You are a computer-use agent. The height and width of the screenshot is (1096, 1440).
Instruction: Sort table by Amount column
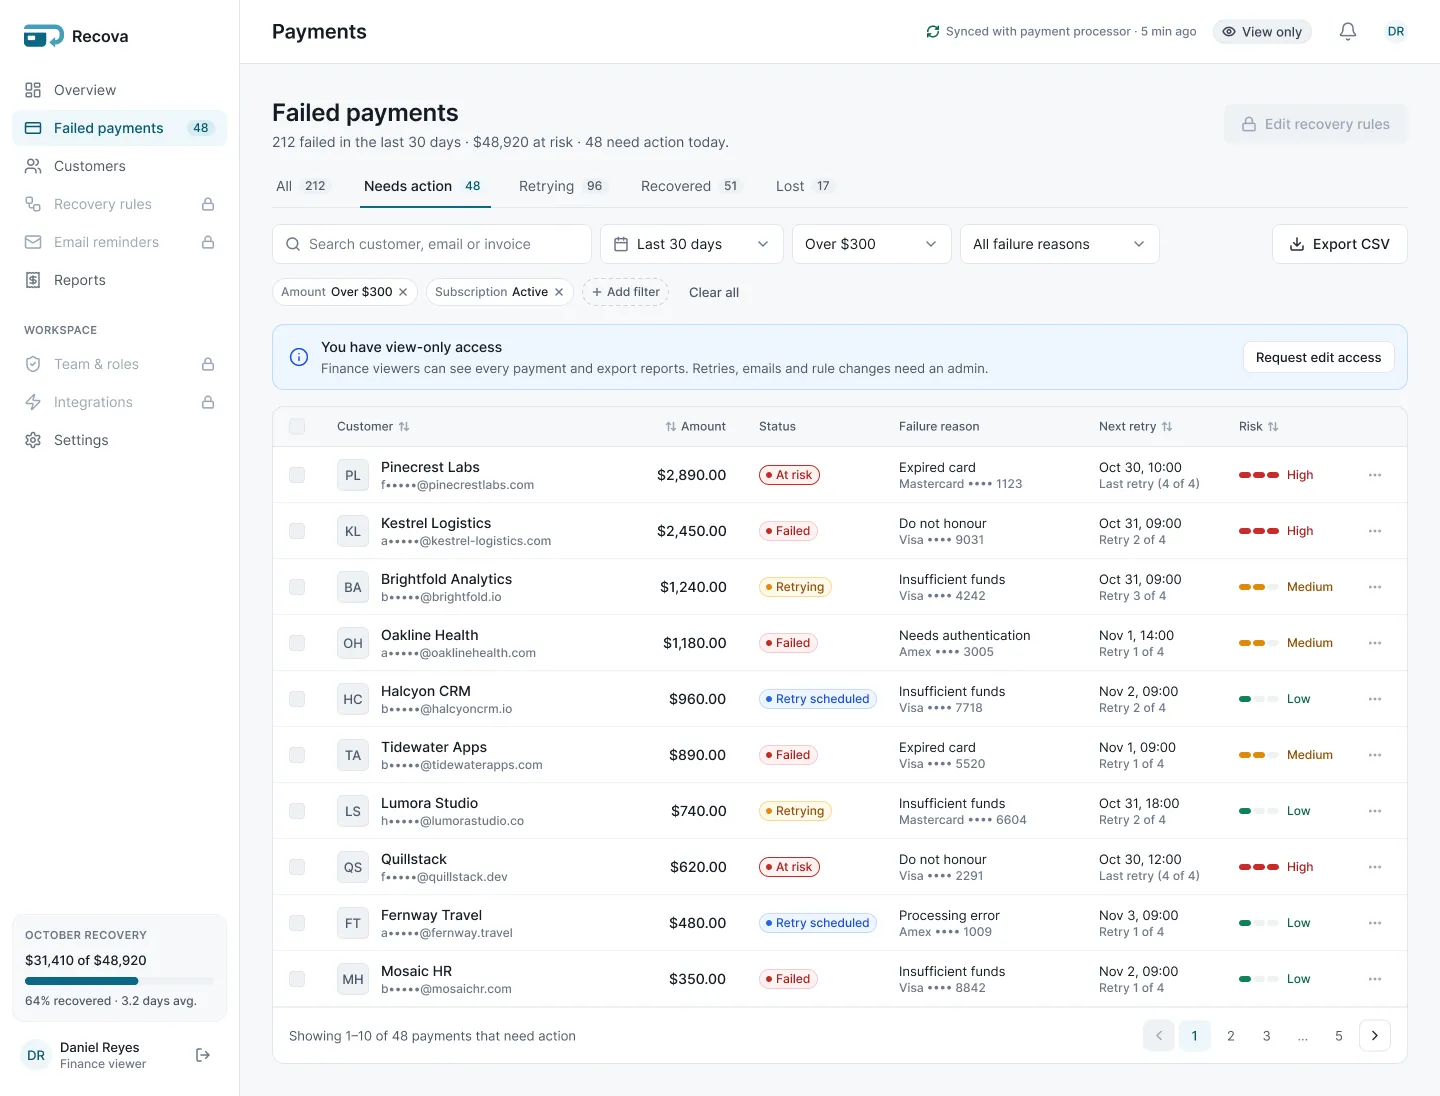point(696,426)
